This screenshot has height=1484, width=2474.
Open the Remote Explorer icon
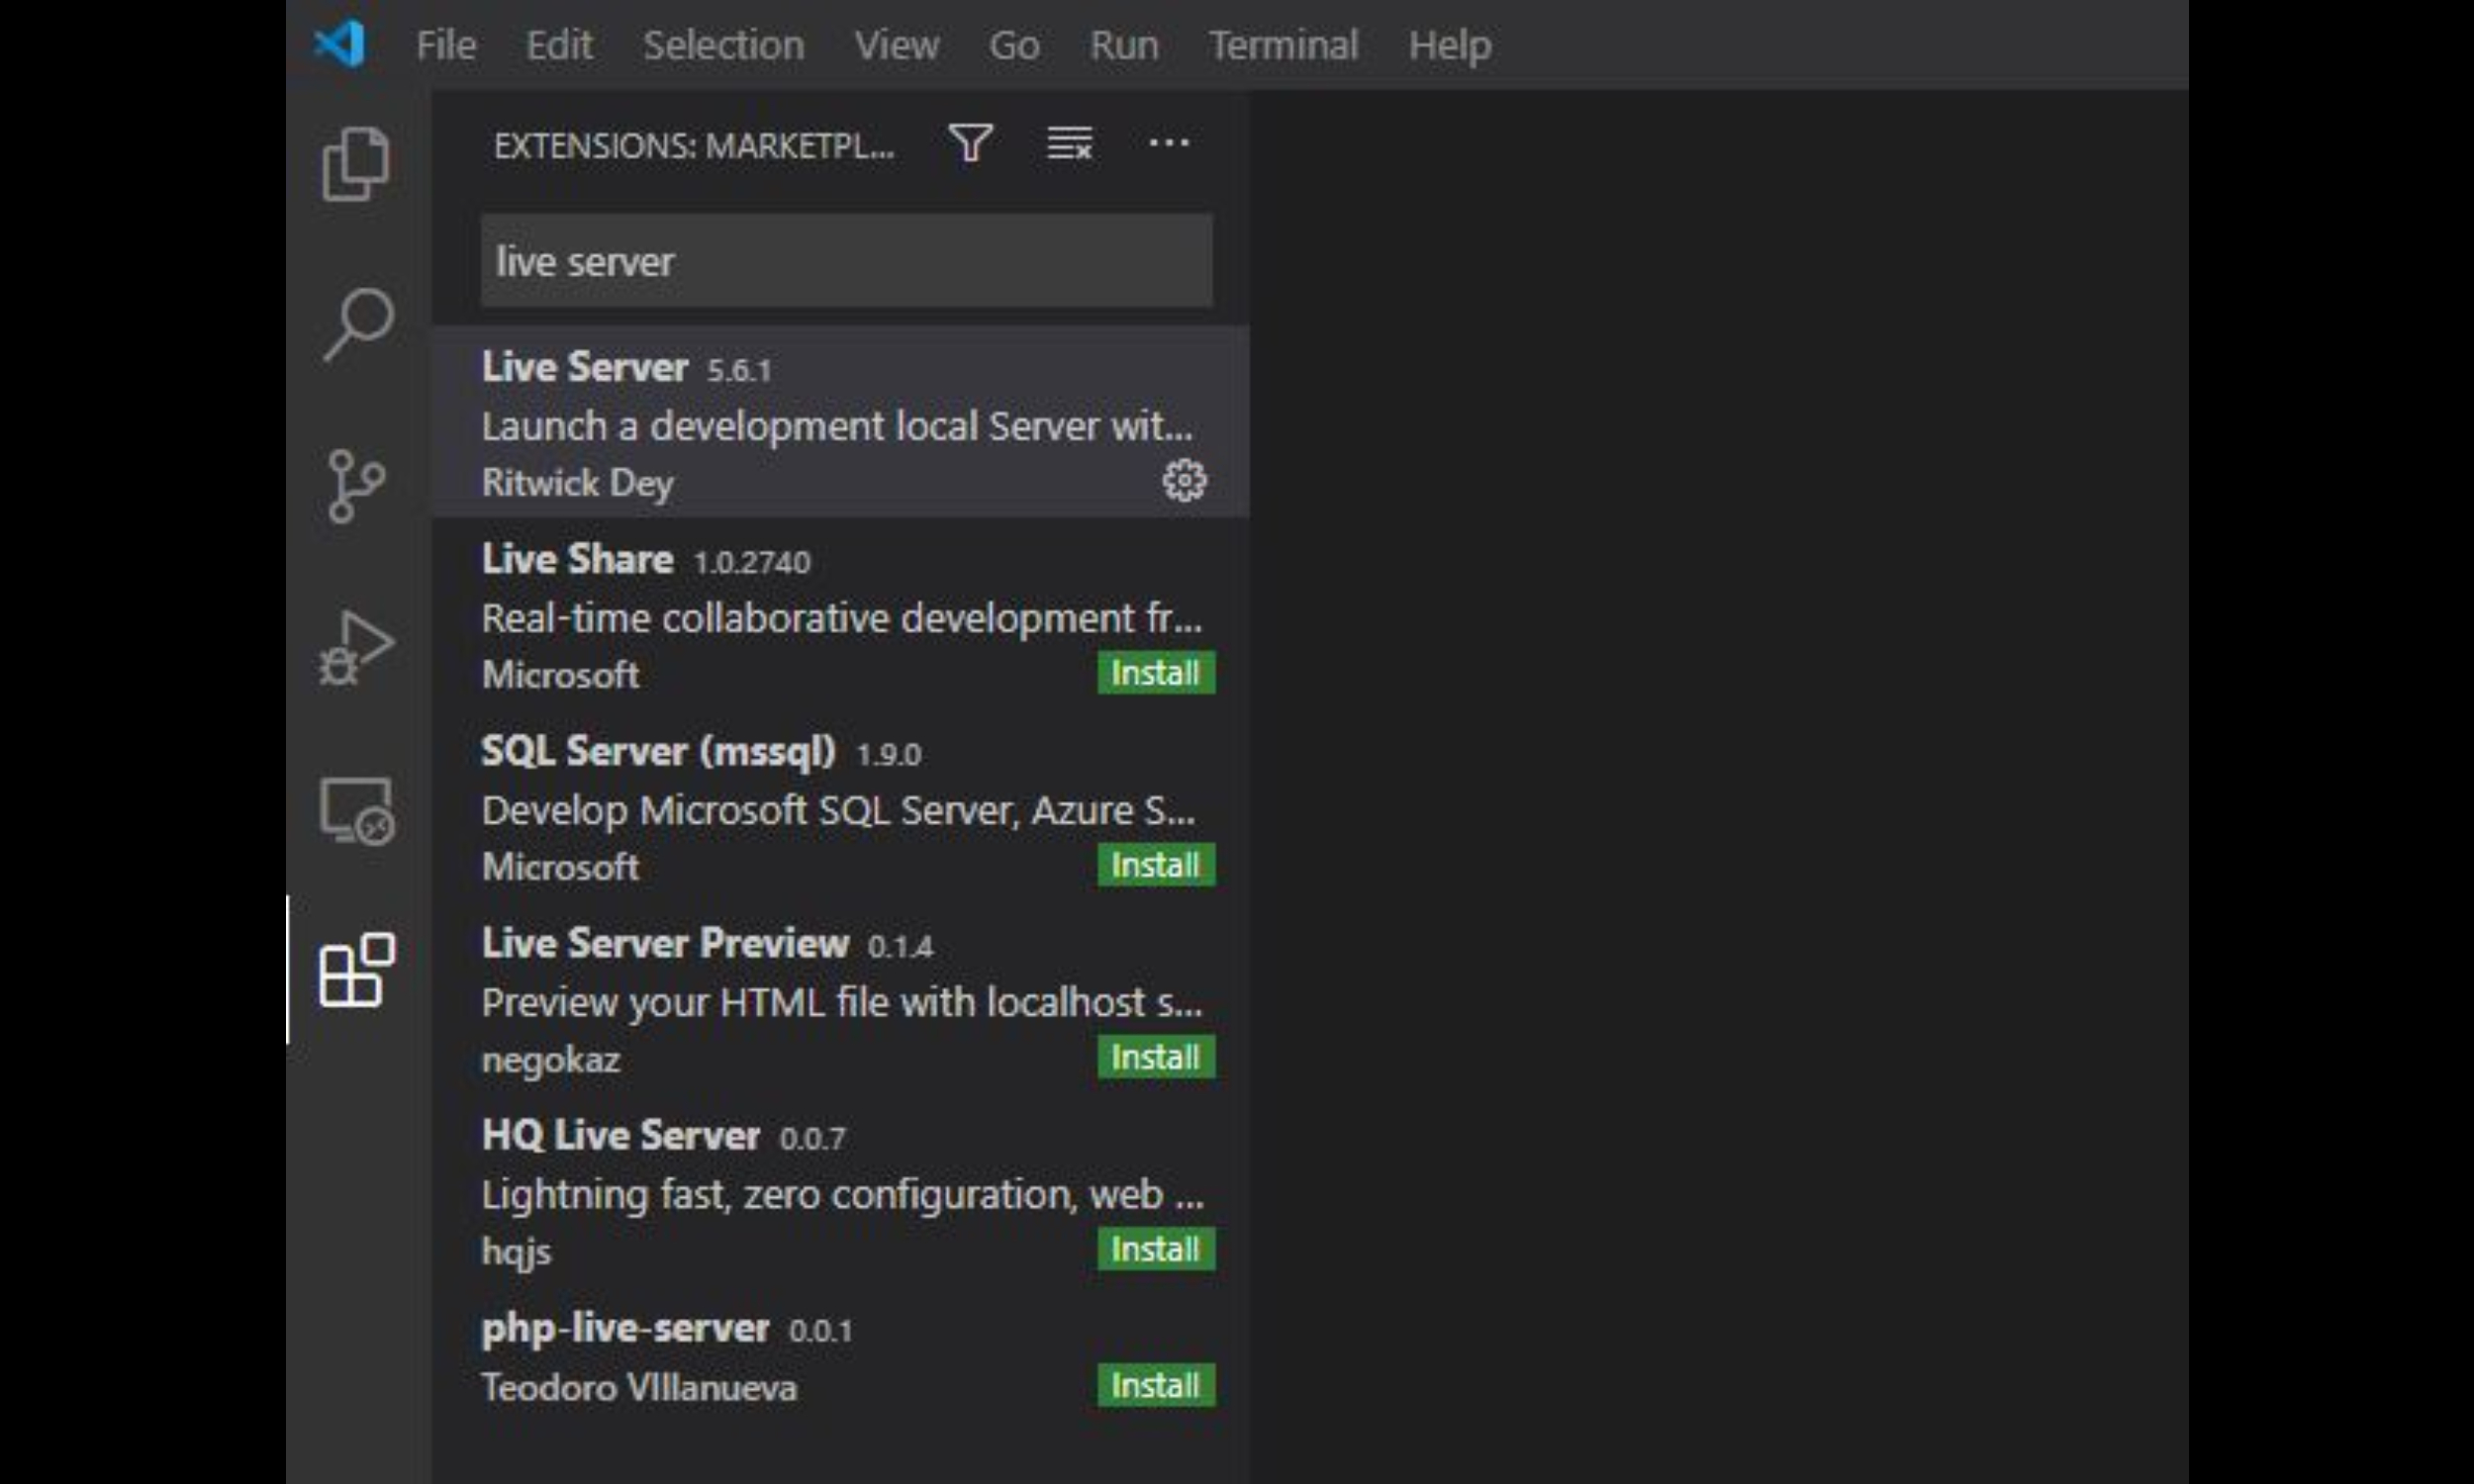tap(357, 810)
